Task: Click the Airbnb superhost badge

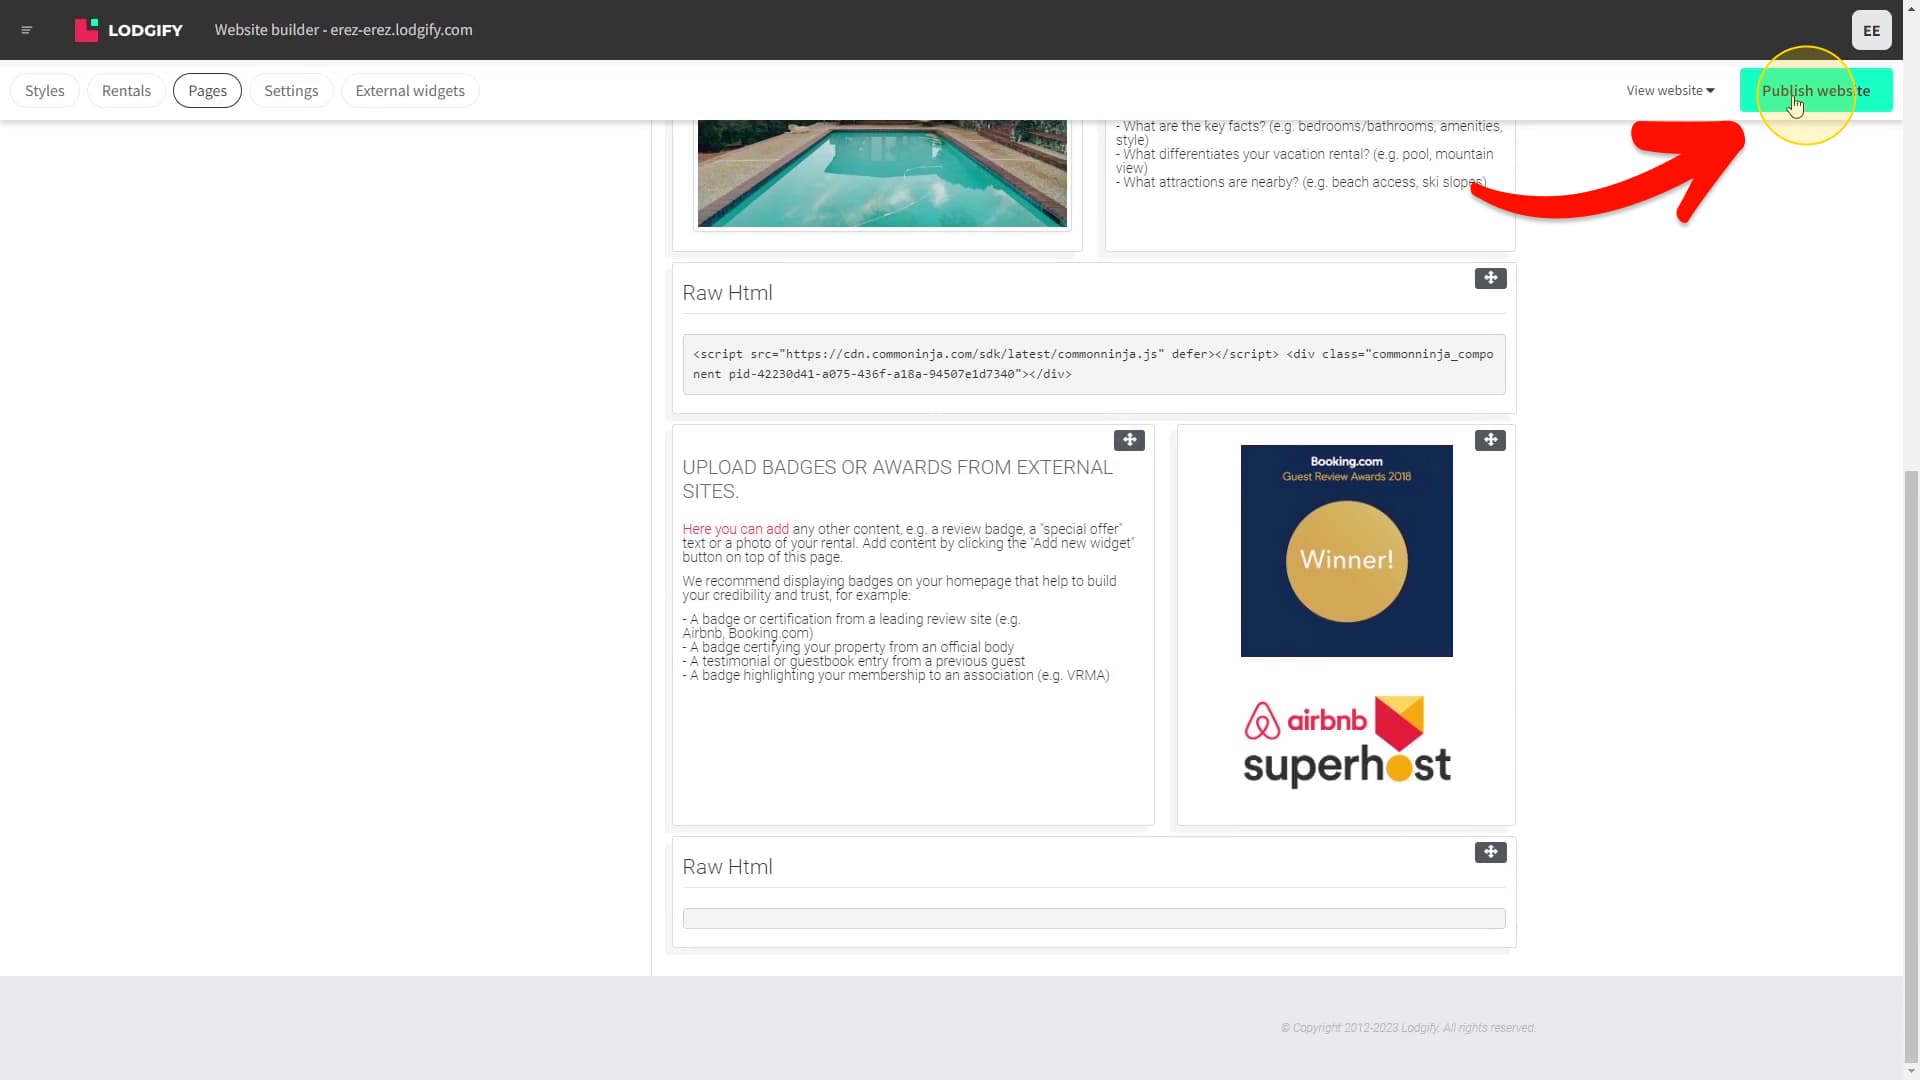Action: pos(1346,741)
